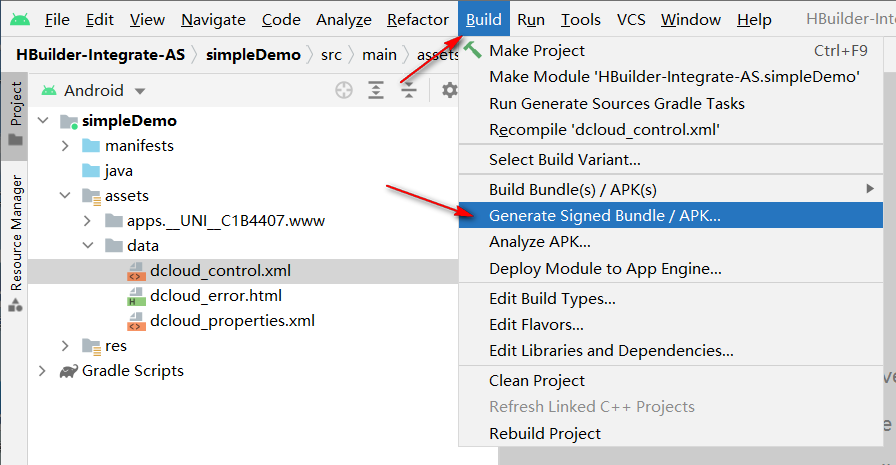
Task: Select the dcloud_error.html file icon
Action: click(135, 296)
